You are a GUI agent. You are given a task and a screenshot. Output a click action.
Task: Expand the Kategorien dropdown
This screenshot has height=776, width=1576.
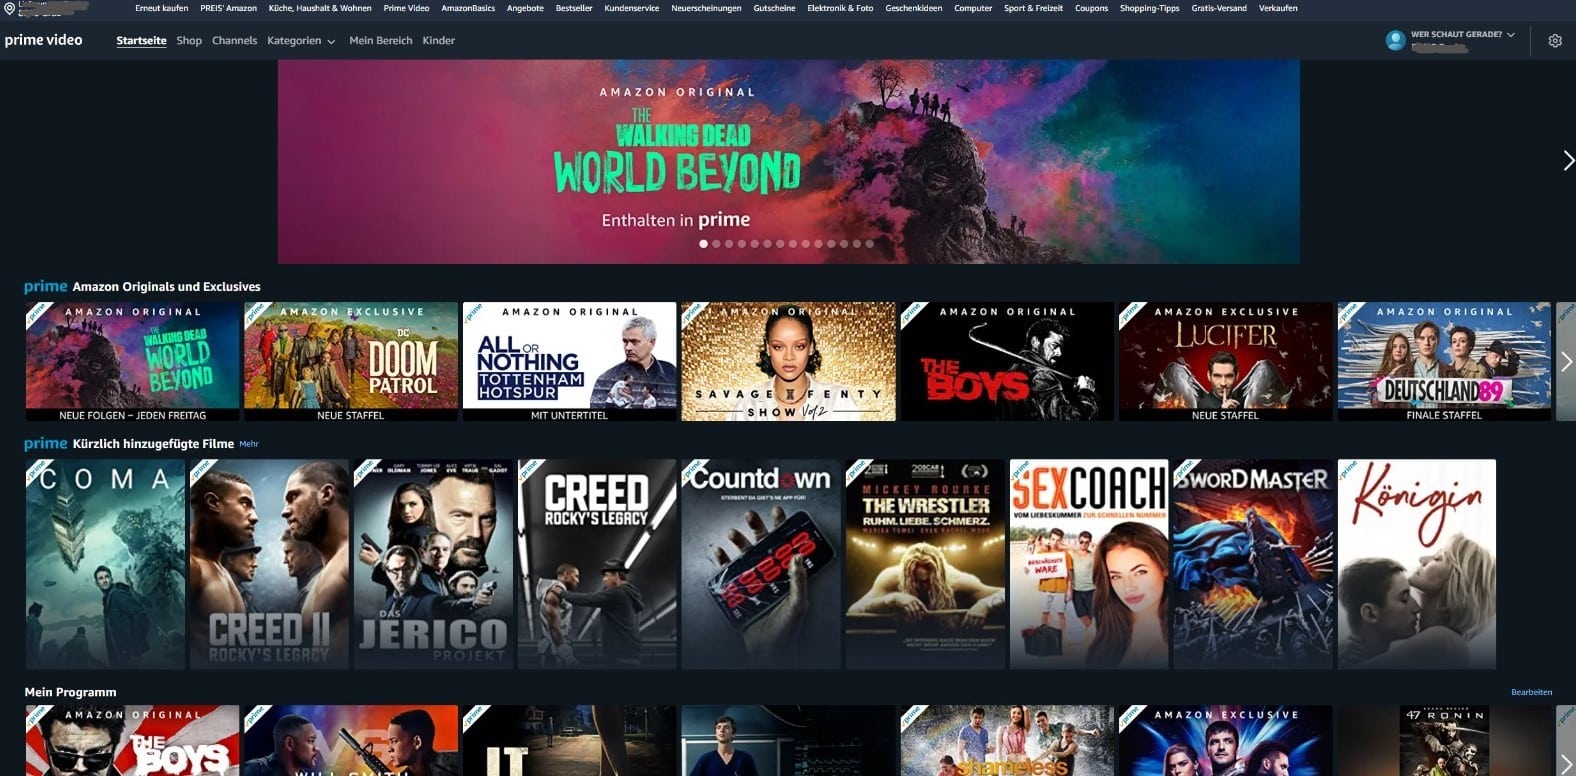(x=301, y=41)
